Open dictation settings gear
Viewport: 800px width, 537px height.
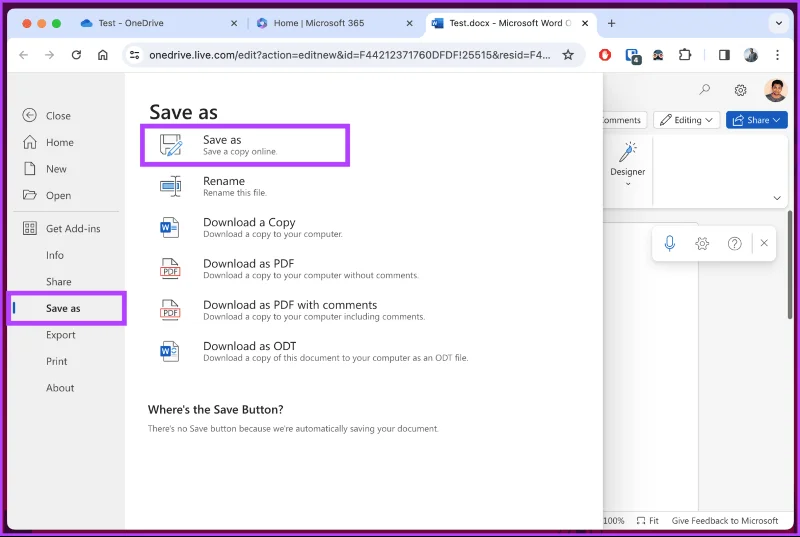[x=702, y=243]
